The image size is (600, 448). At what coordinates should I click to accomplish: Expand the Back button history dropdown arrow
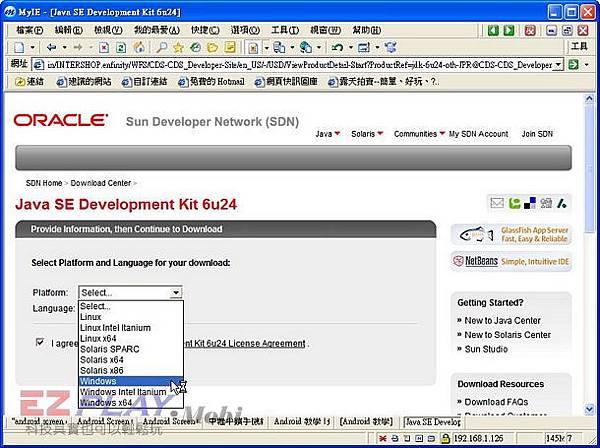point(64,47)
